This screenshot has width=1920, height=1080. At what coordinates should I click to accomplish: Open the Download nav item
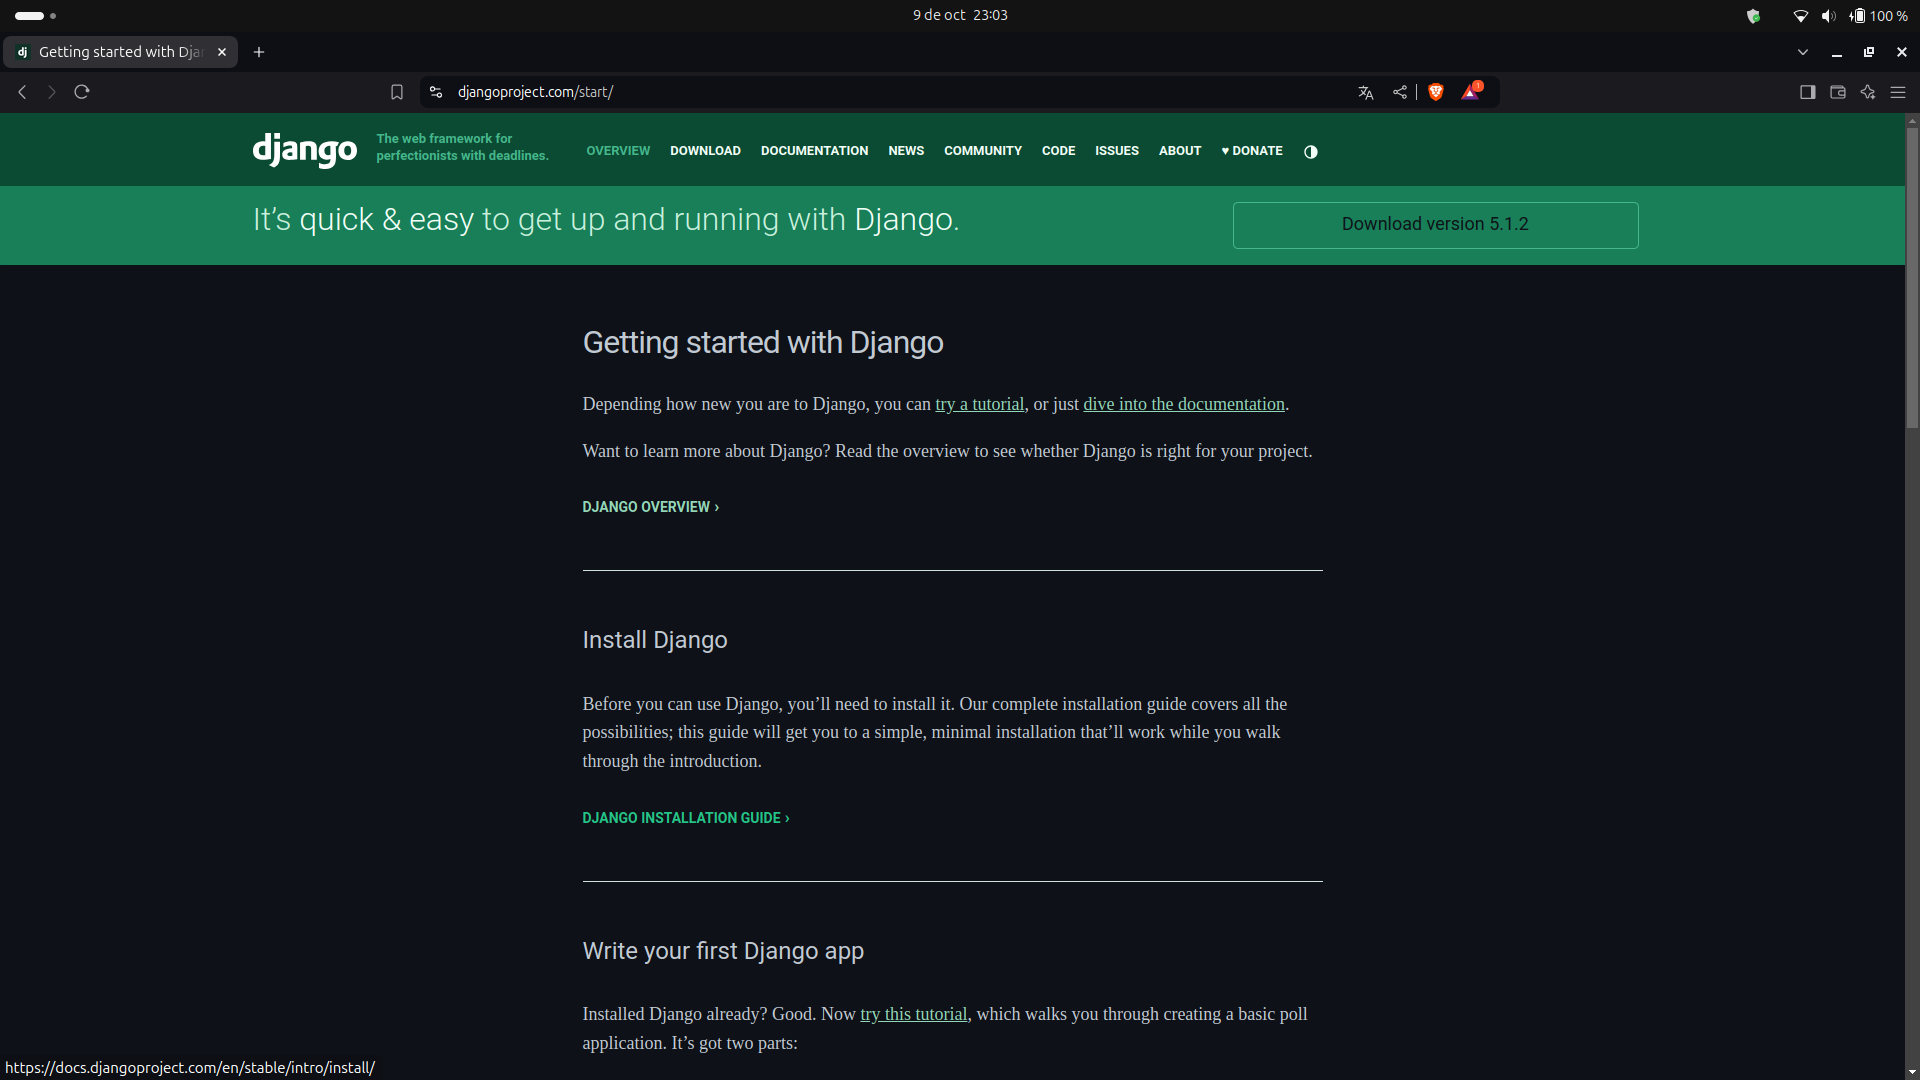click(705, 151)
